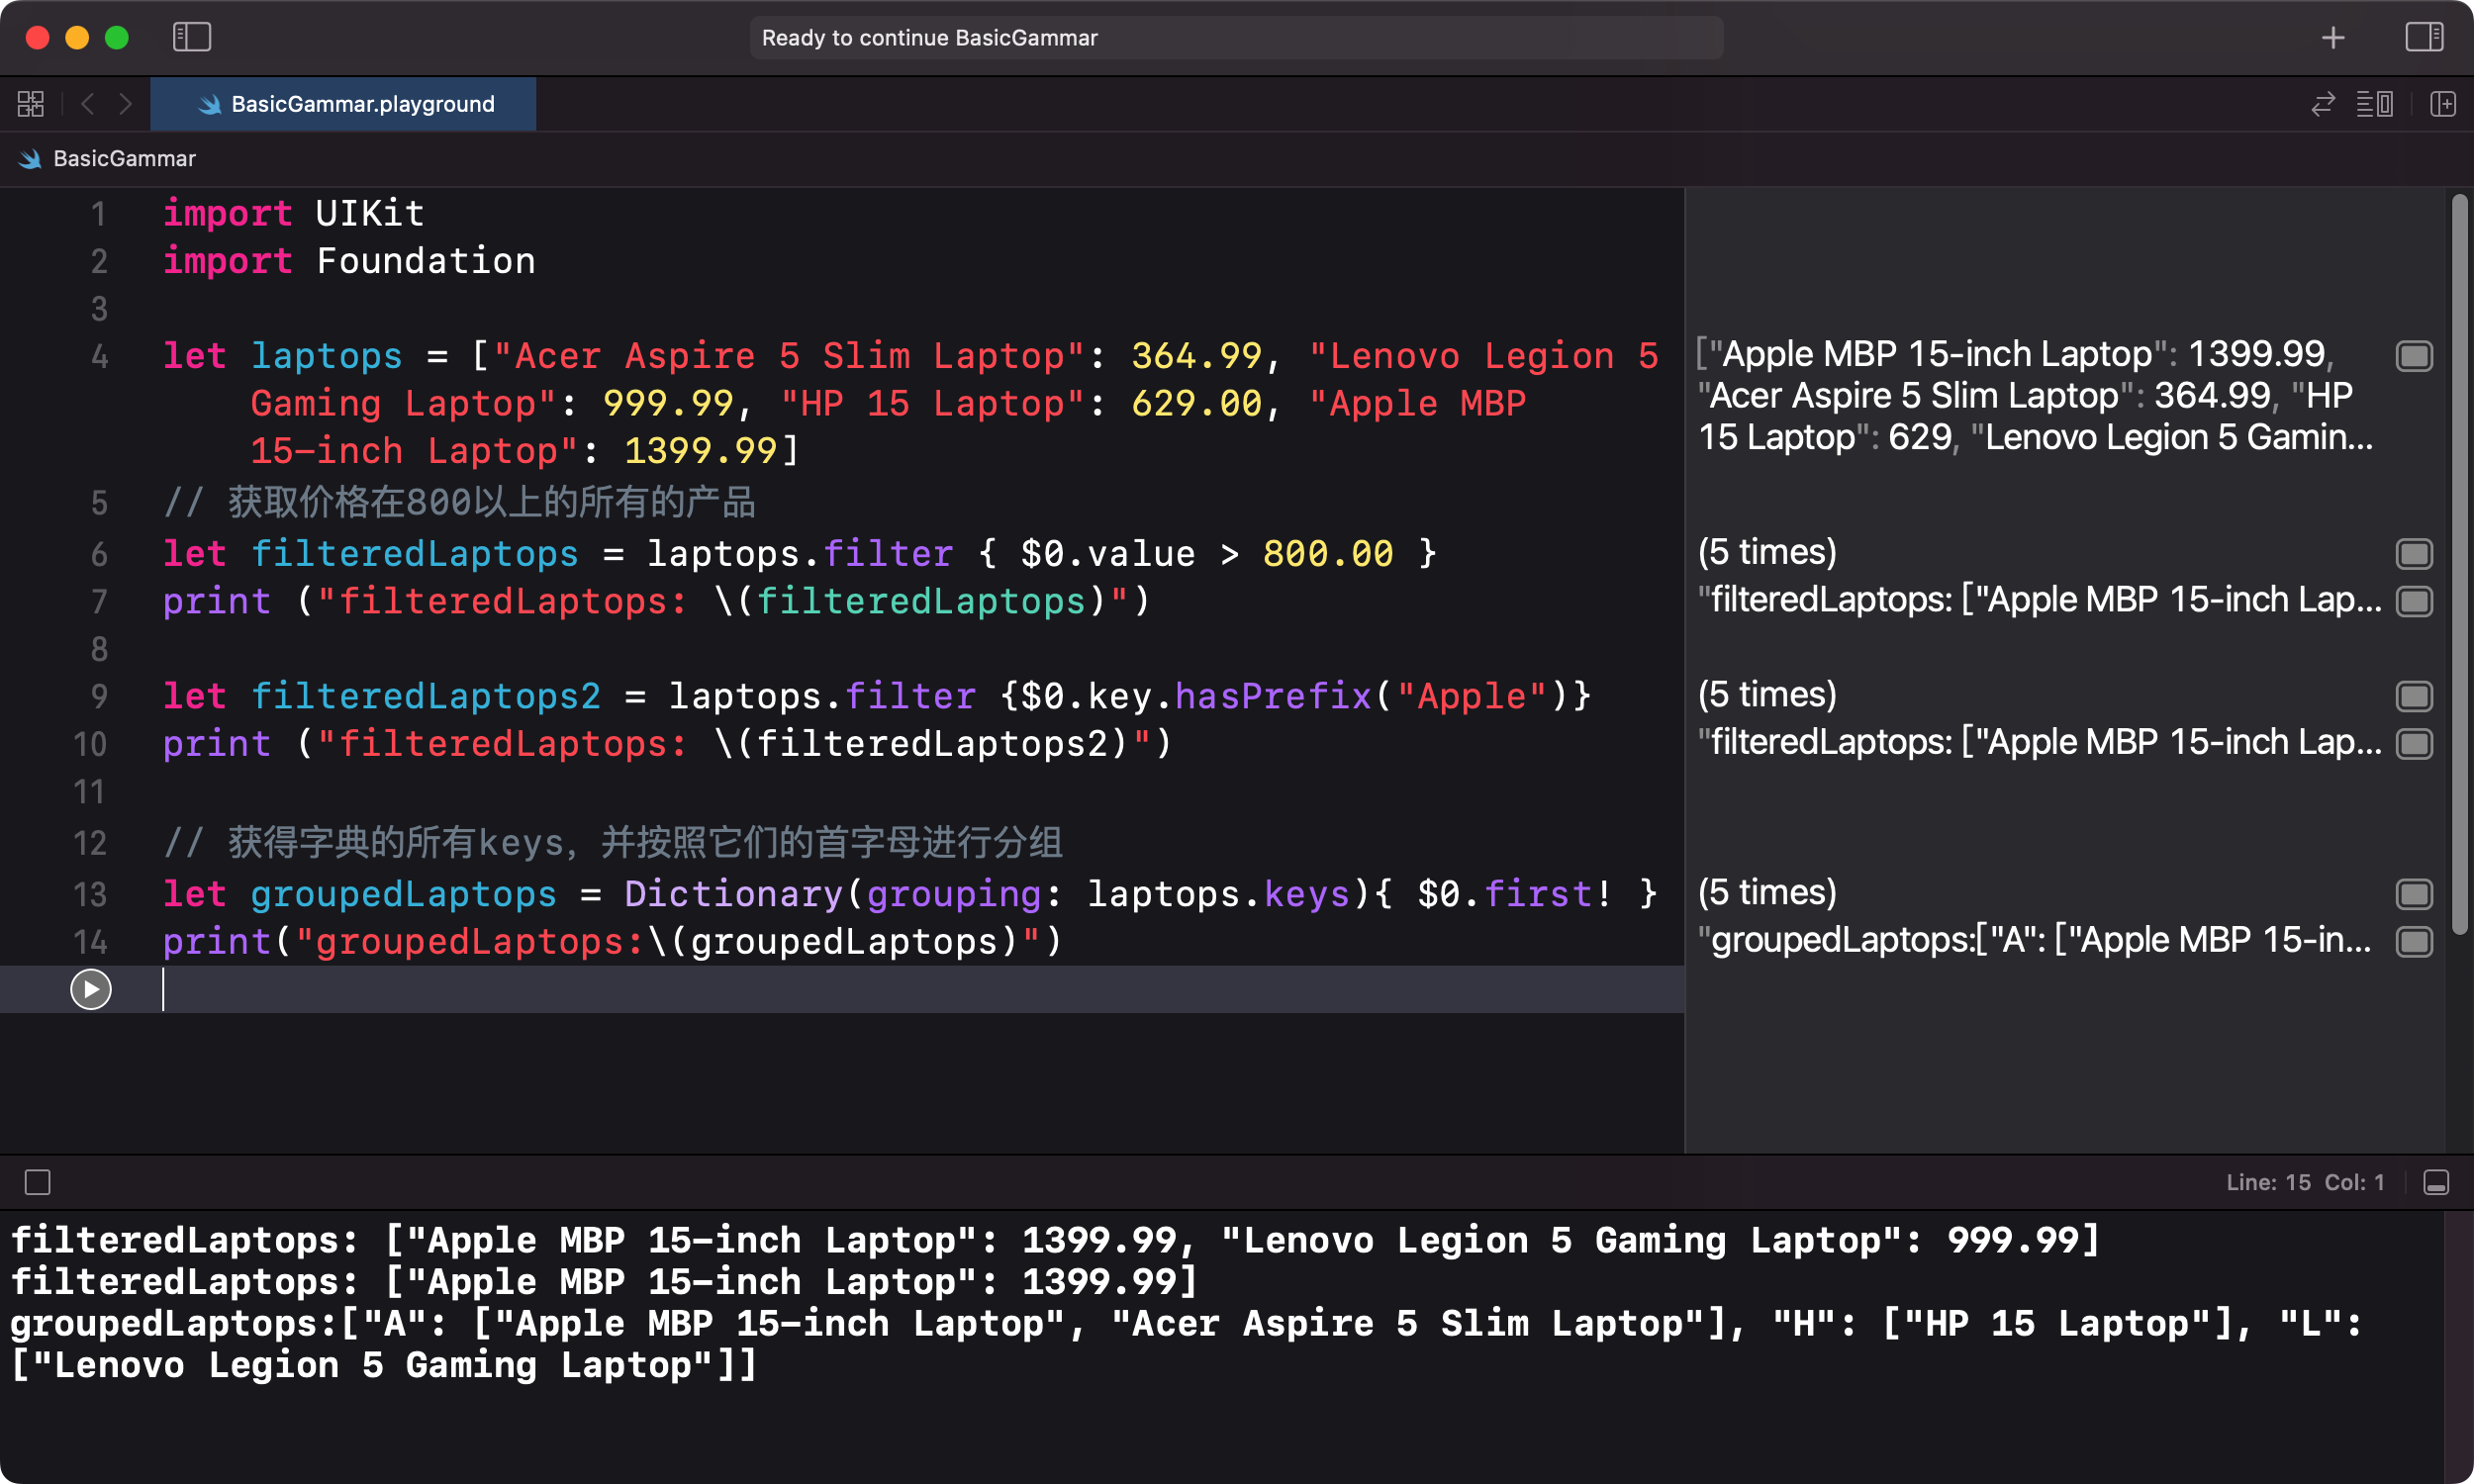Viewport: 2474px width, 1484px height.
Task: Add a new editor pane
Action: pyautogui.click(x=2443, y=104)
